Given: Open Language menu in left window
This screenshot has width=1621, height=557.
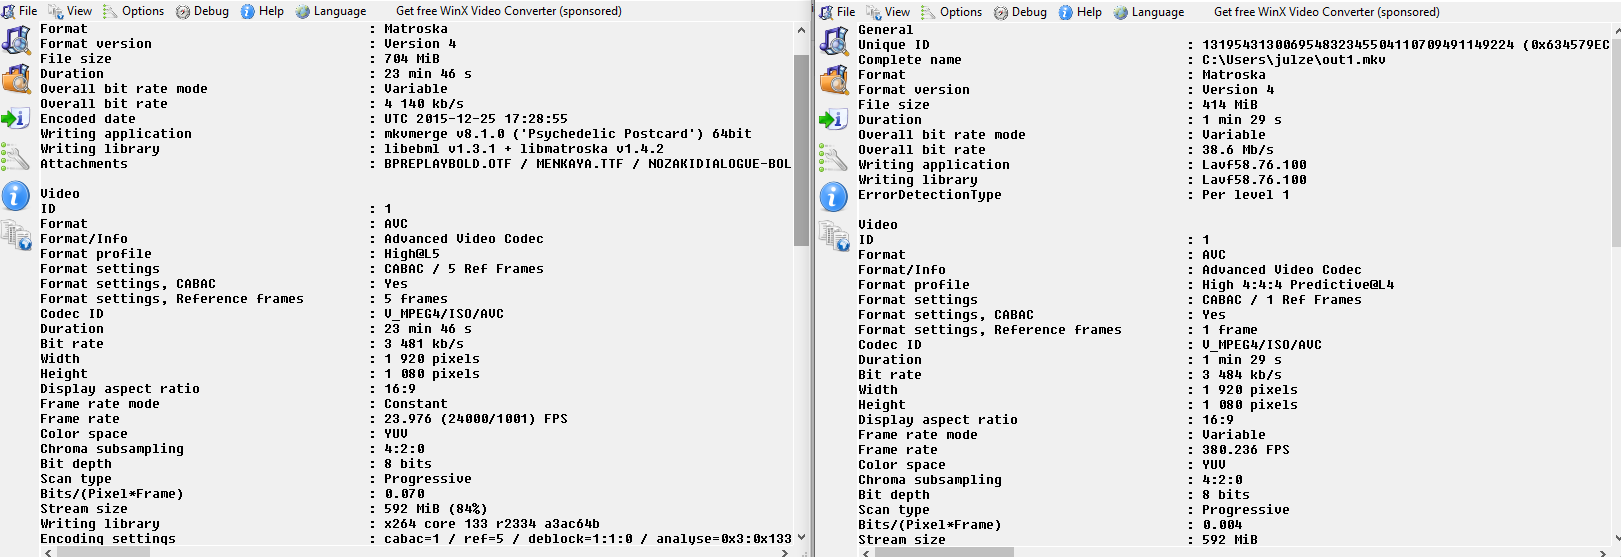Looking at the screenshot, I should pyautogui.click(x=331, y=11).
